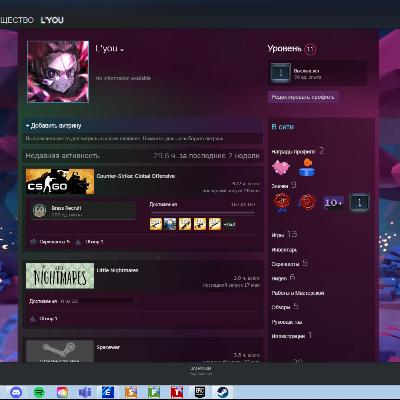Click the Добавить витрину bar
The width and height of the screenshot is (400, 400).
[143, 126]
